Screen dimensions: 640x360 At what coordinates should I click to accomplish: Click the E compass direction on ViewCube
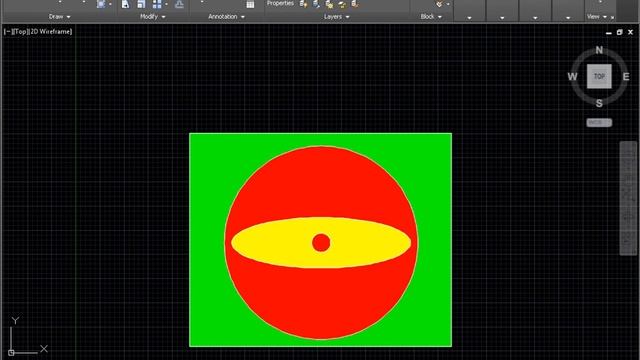[626, 77]
